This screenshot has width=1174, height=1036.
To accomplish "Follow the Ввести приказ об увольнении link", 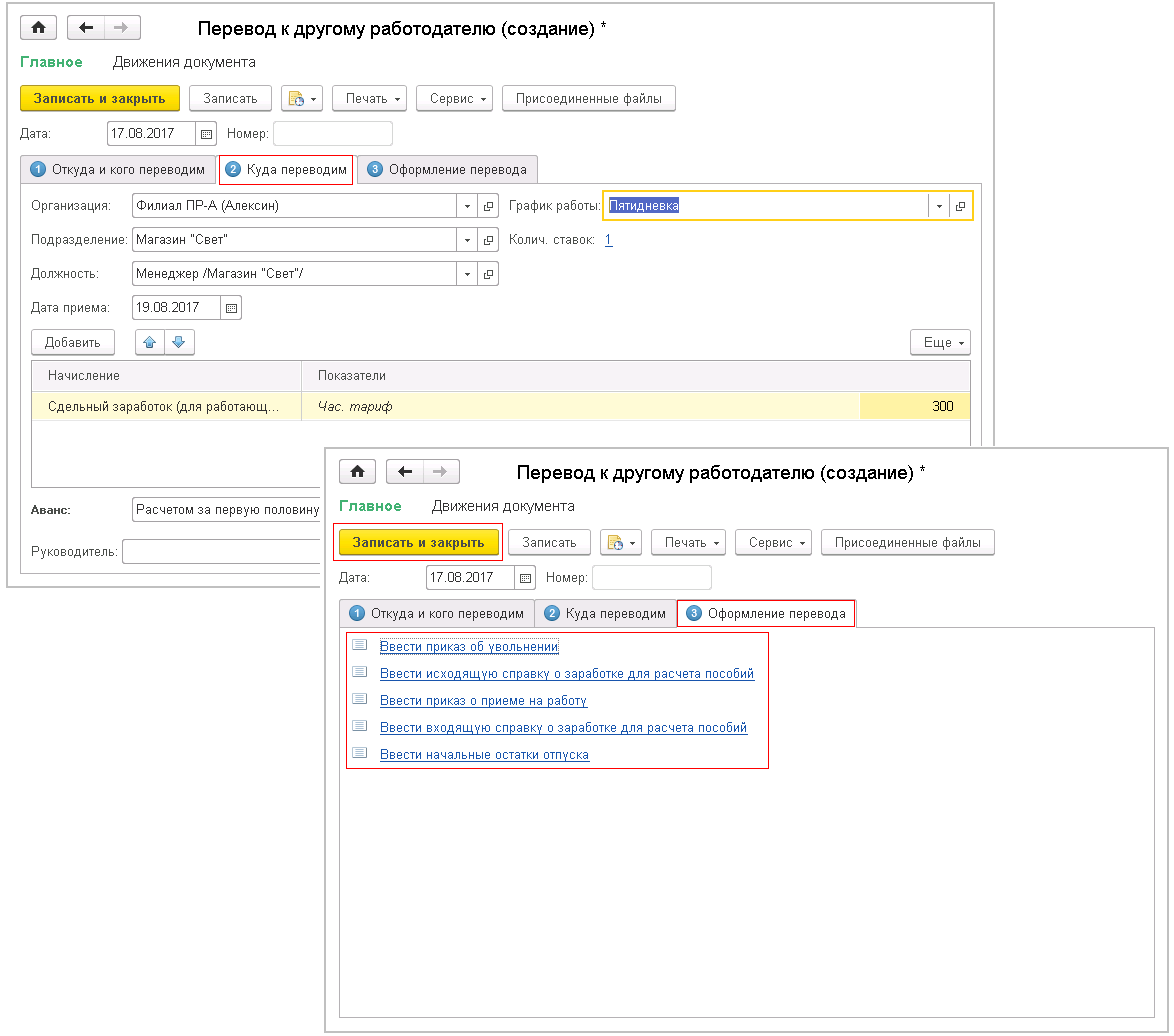I will pyautogui.click(x=469, y=647).
